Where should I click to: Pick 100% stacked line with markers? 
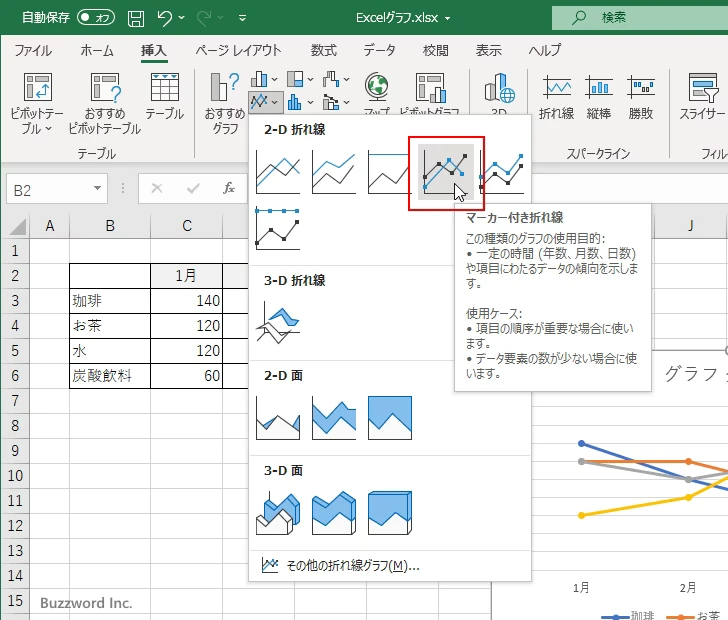[278, 228]
